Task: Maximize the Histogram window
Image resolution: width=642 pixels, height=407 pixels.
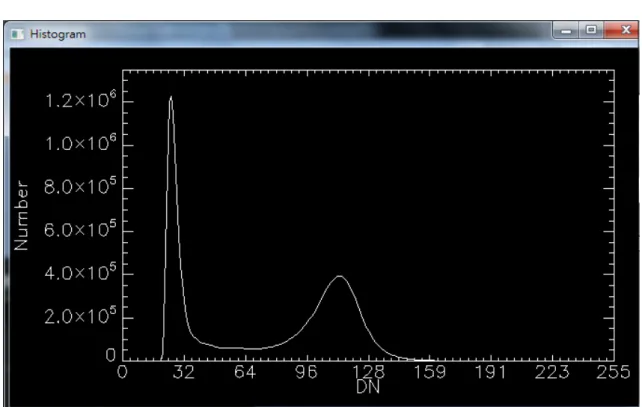Action: [x=591, y=30]
